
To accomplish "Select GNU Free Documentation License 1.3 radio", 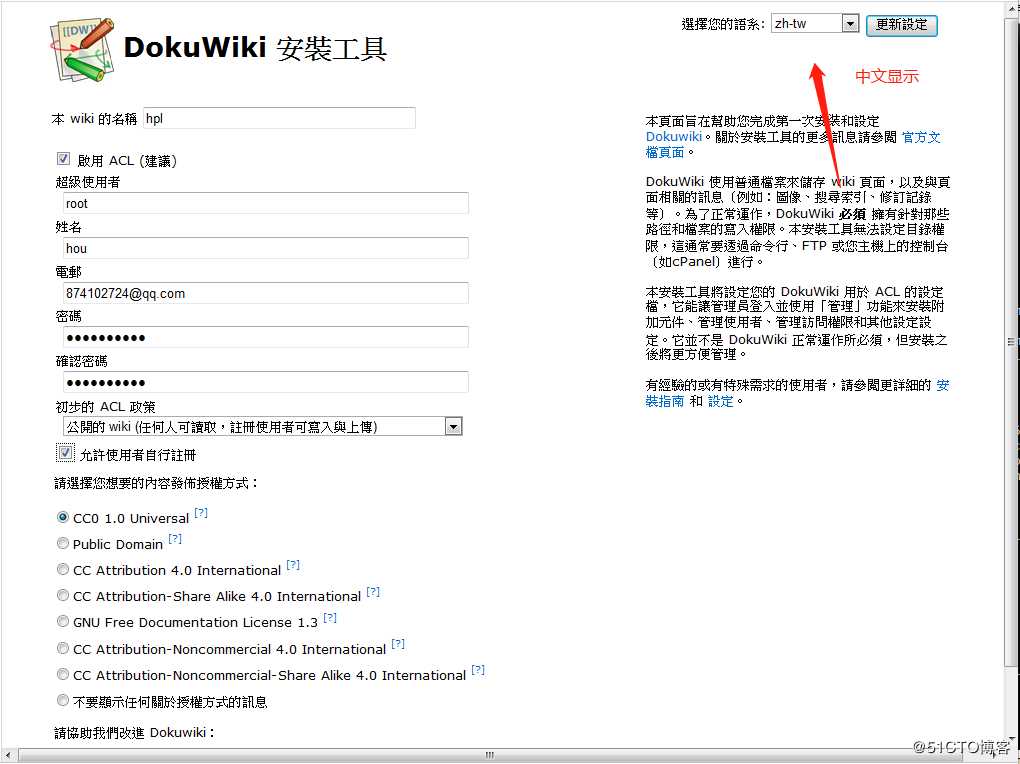I will point(62,621).
